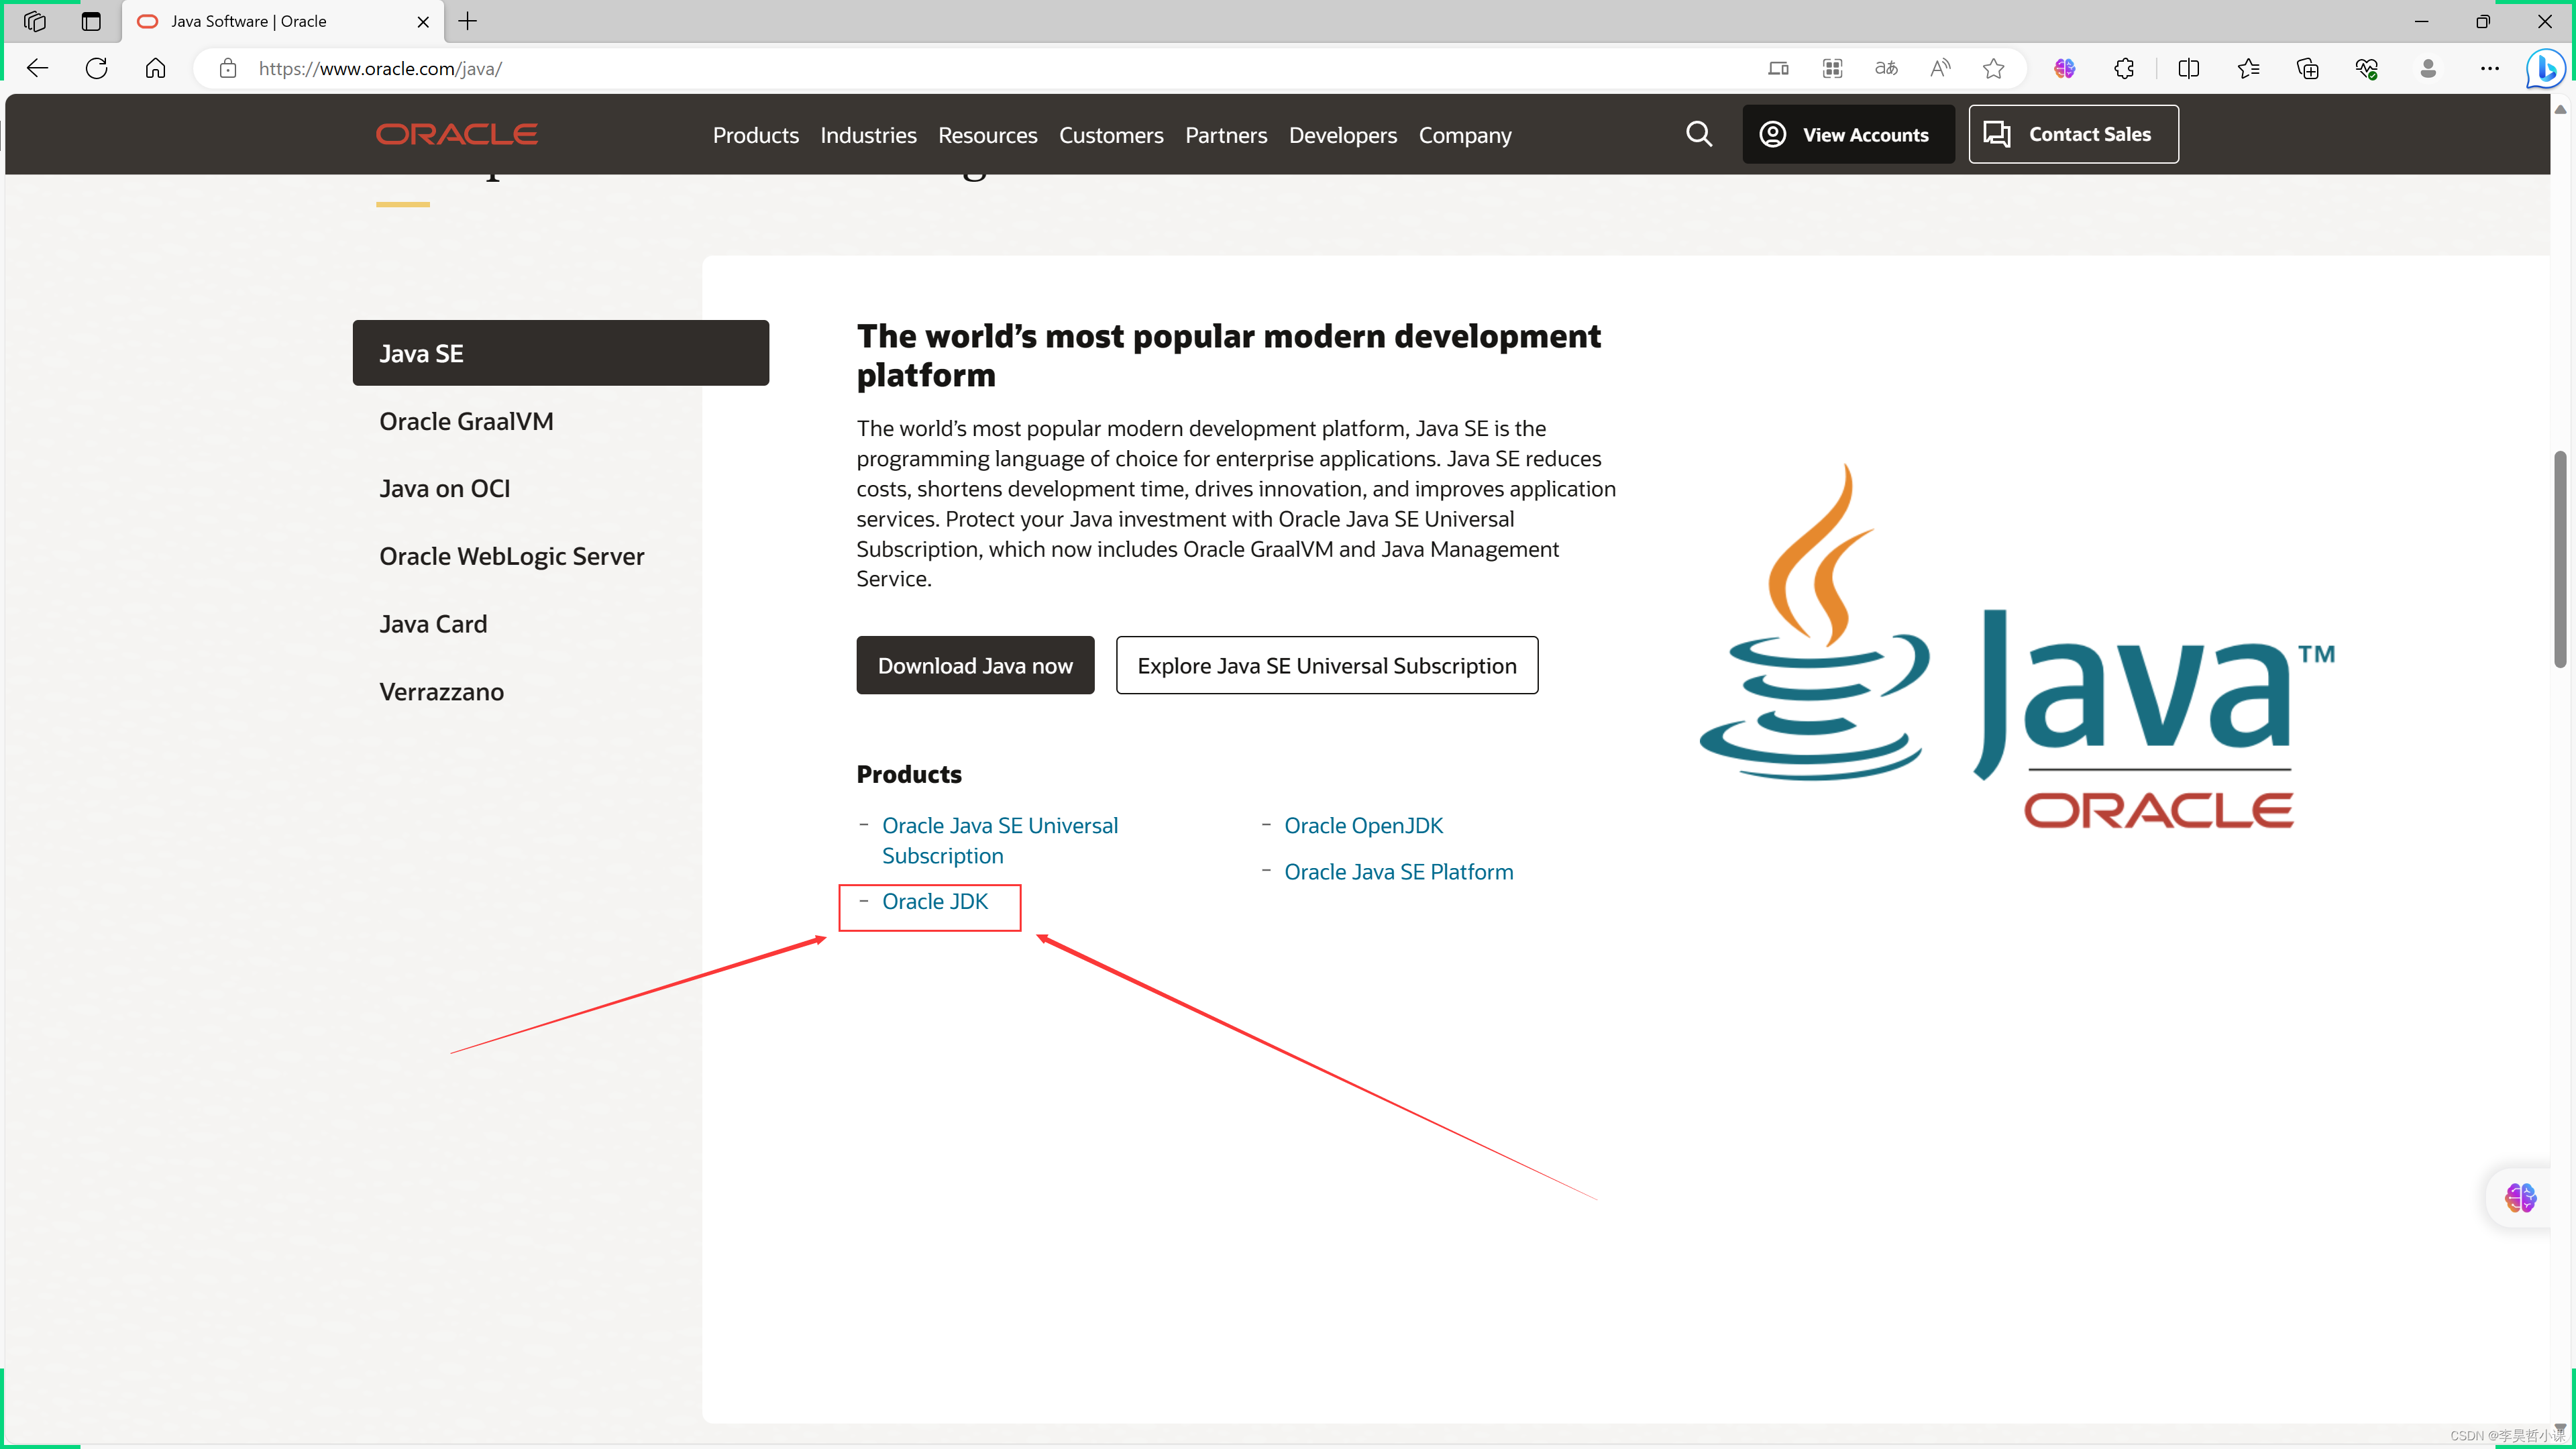Click the Oracle logo
This screenshot has width=2576, height=1449.
coord(457,134)
